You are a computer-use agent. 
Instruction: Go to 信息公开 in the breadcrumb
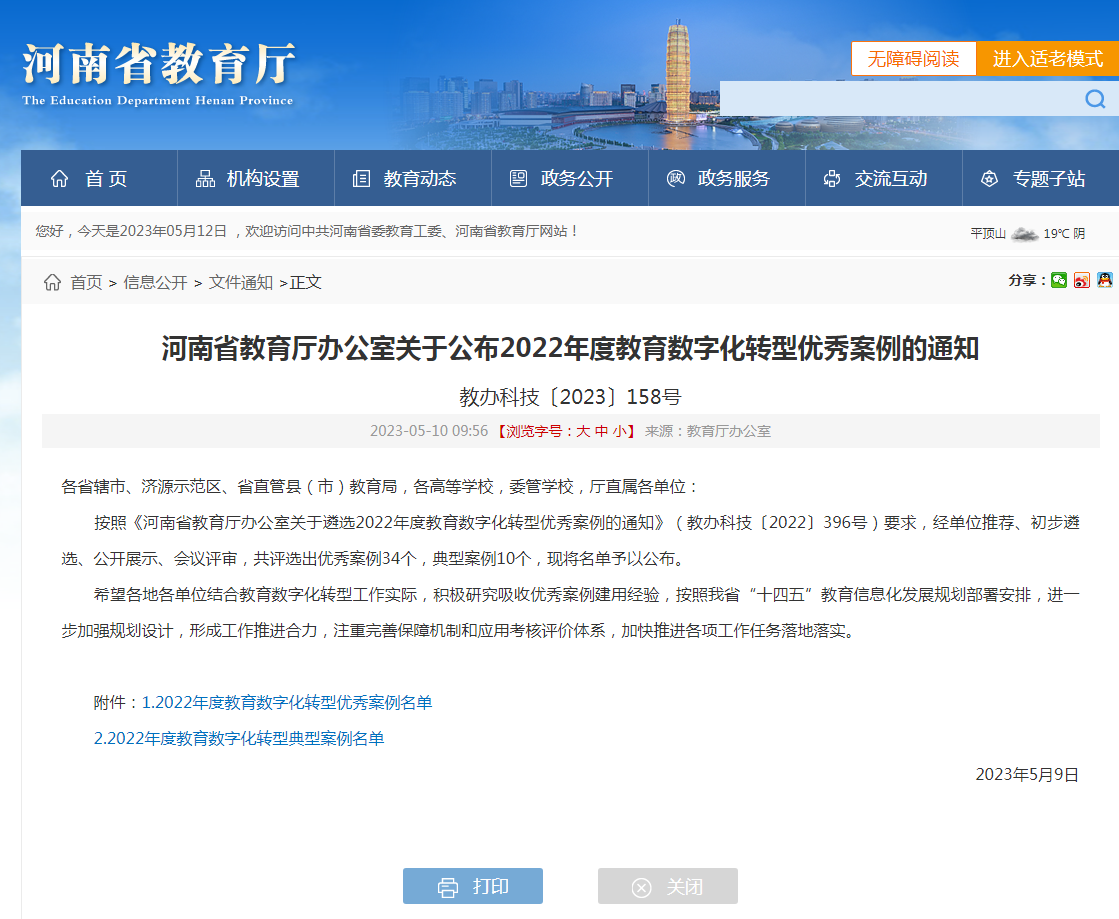pyautogui.click(x=155, y=283)
